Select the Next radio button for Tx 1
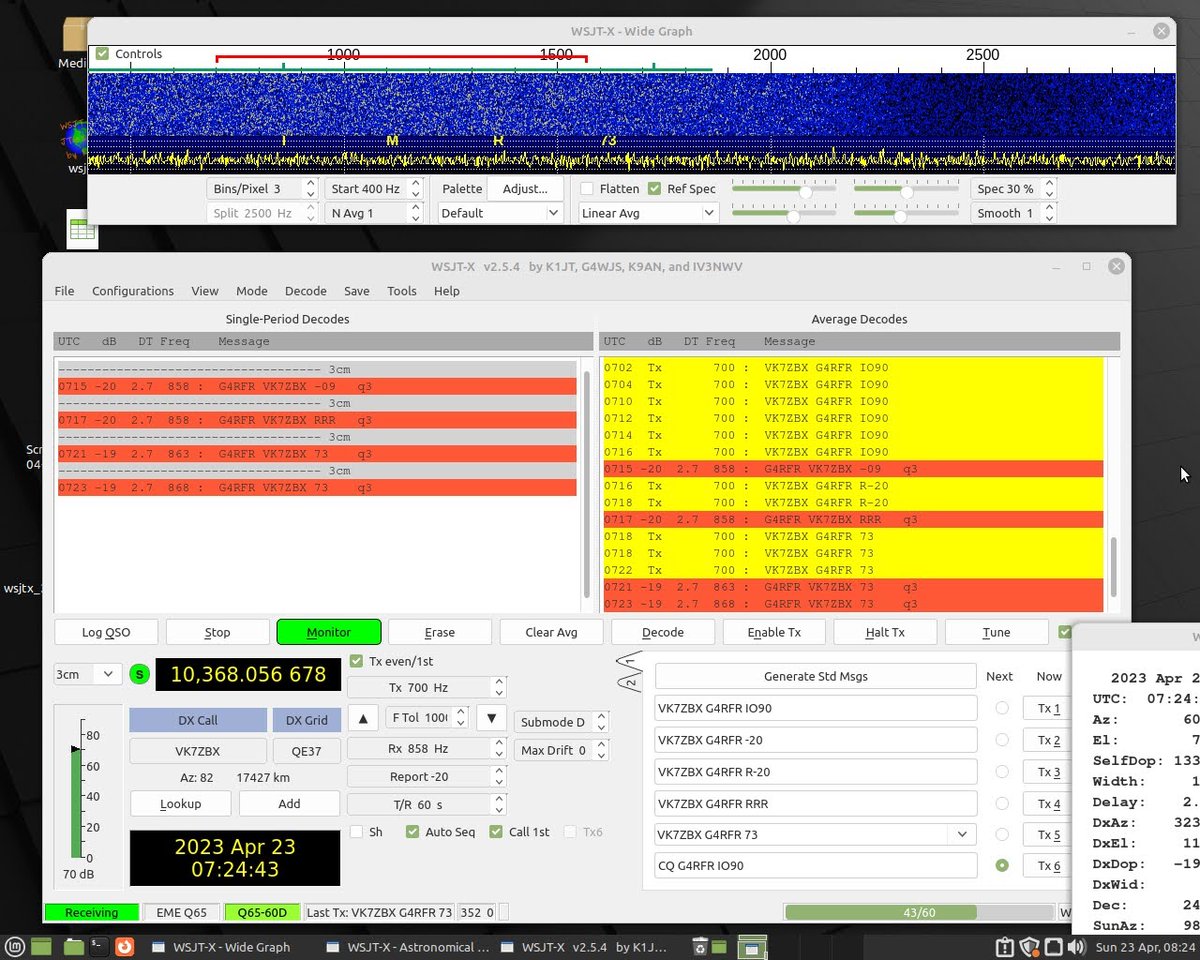The height and width of the screenshot is (960, 1200). coord(1002,708)
